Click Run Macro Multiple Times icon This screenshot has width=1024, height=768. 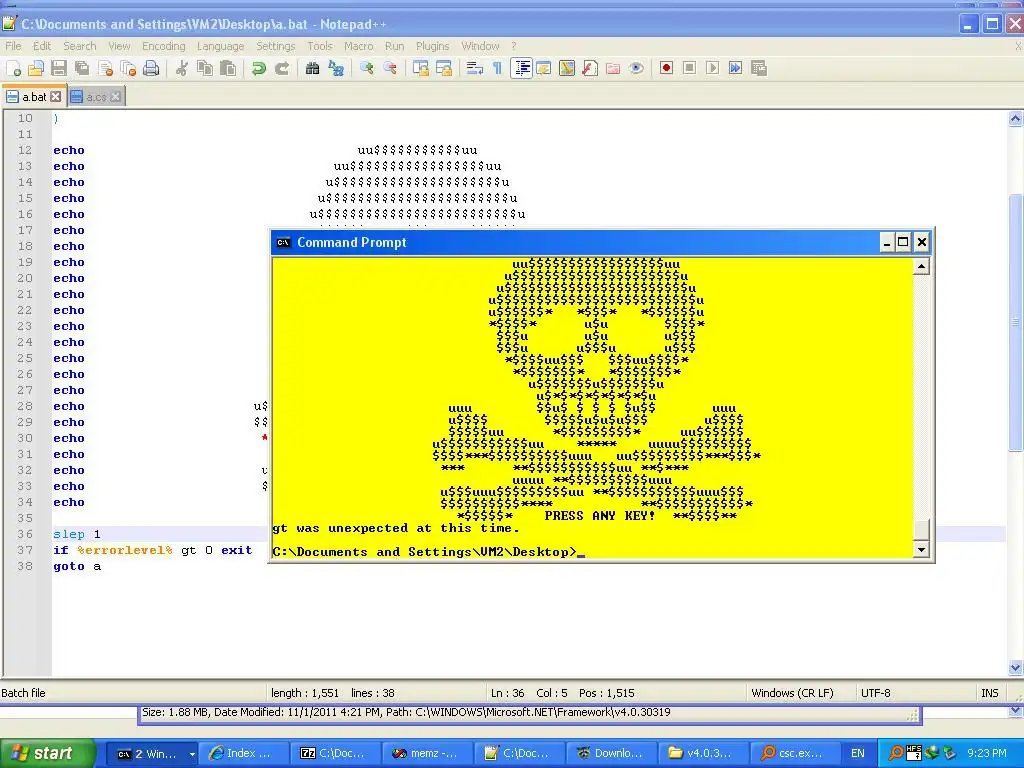(735, 68)
